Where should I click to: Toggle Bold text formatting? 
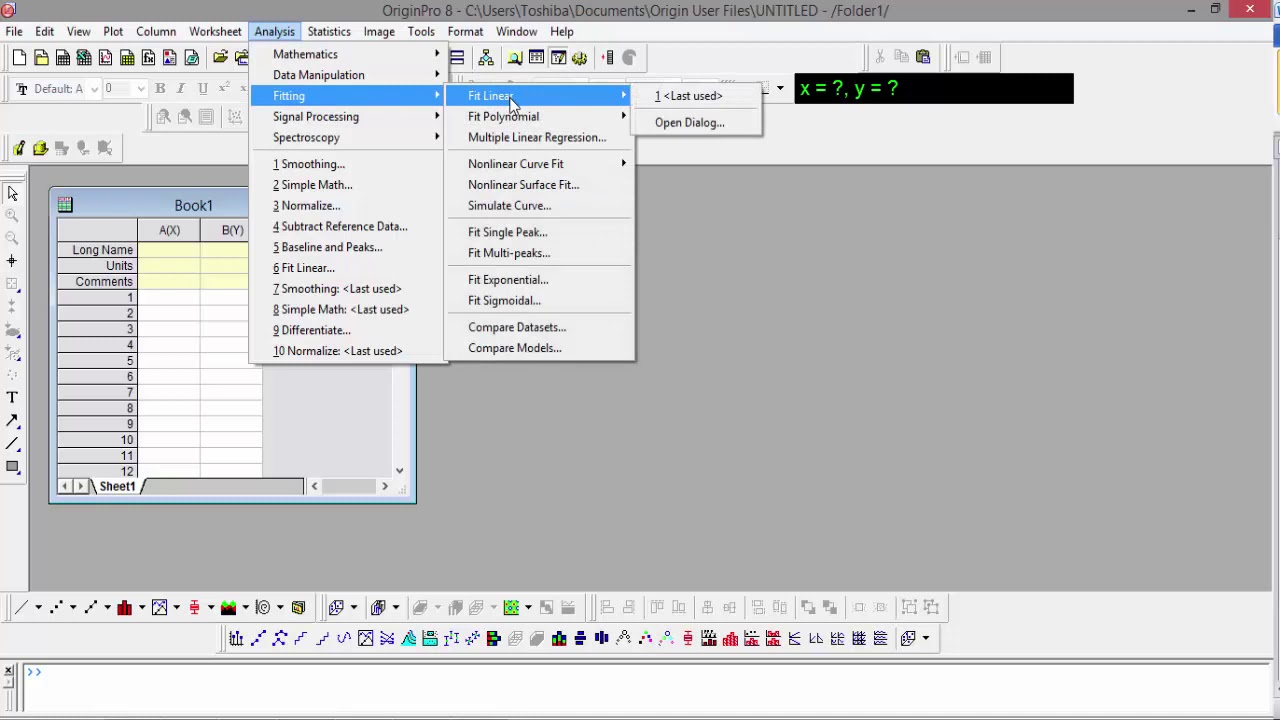click(x=160, y=89)
